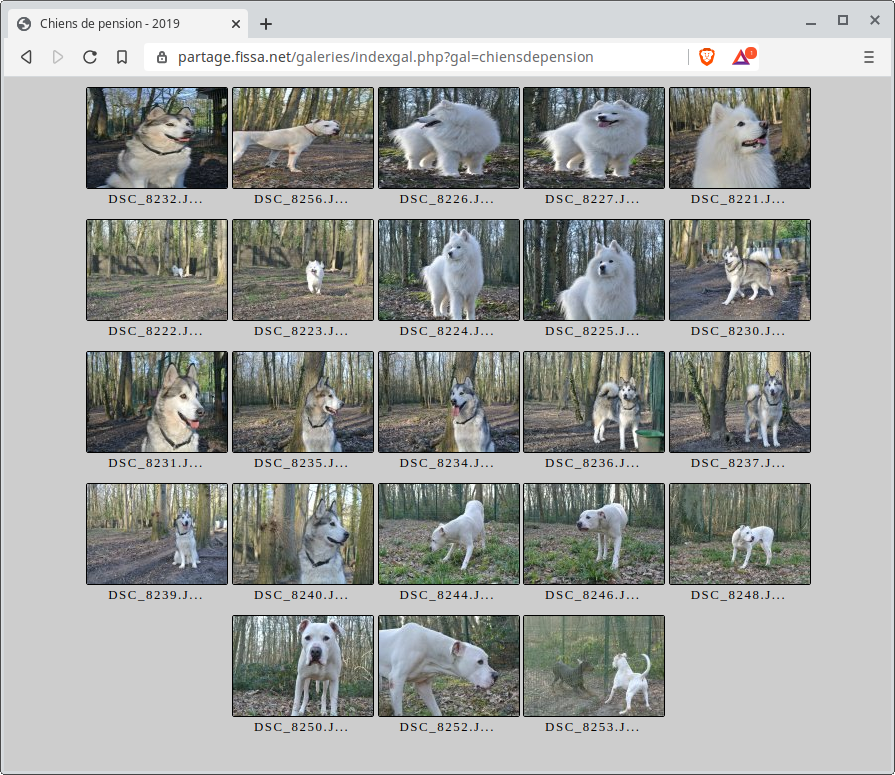Open thumbnail of DSC_8234 photo
Image resolution: width=895 pixels, height=775 pixels.
449,402
